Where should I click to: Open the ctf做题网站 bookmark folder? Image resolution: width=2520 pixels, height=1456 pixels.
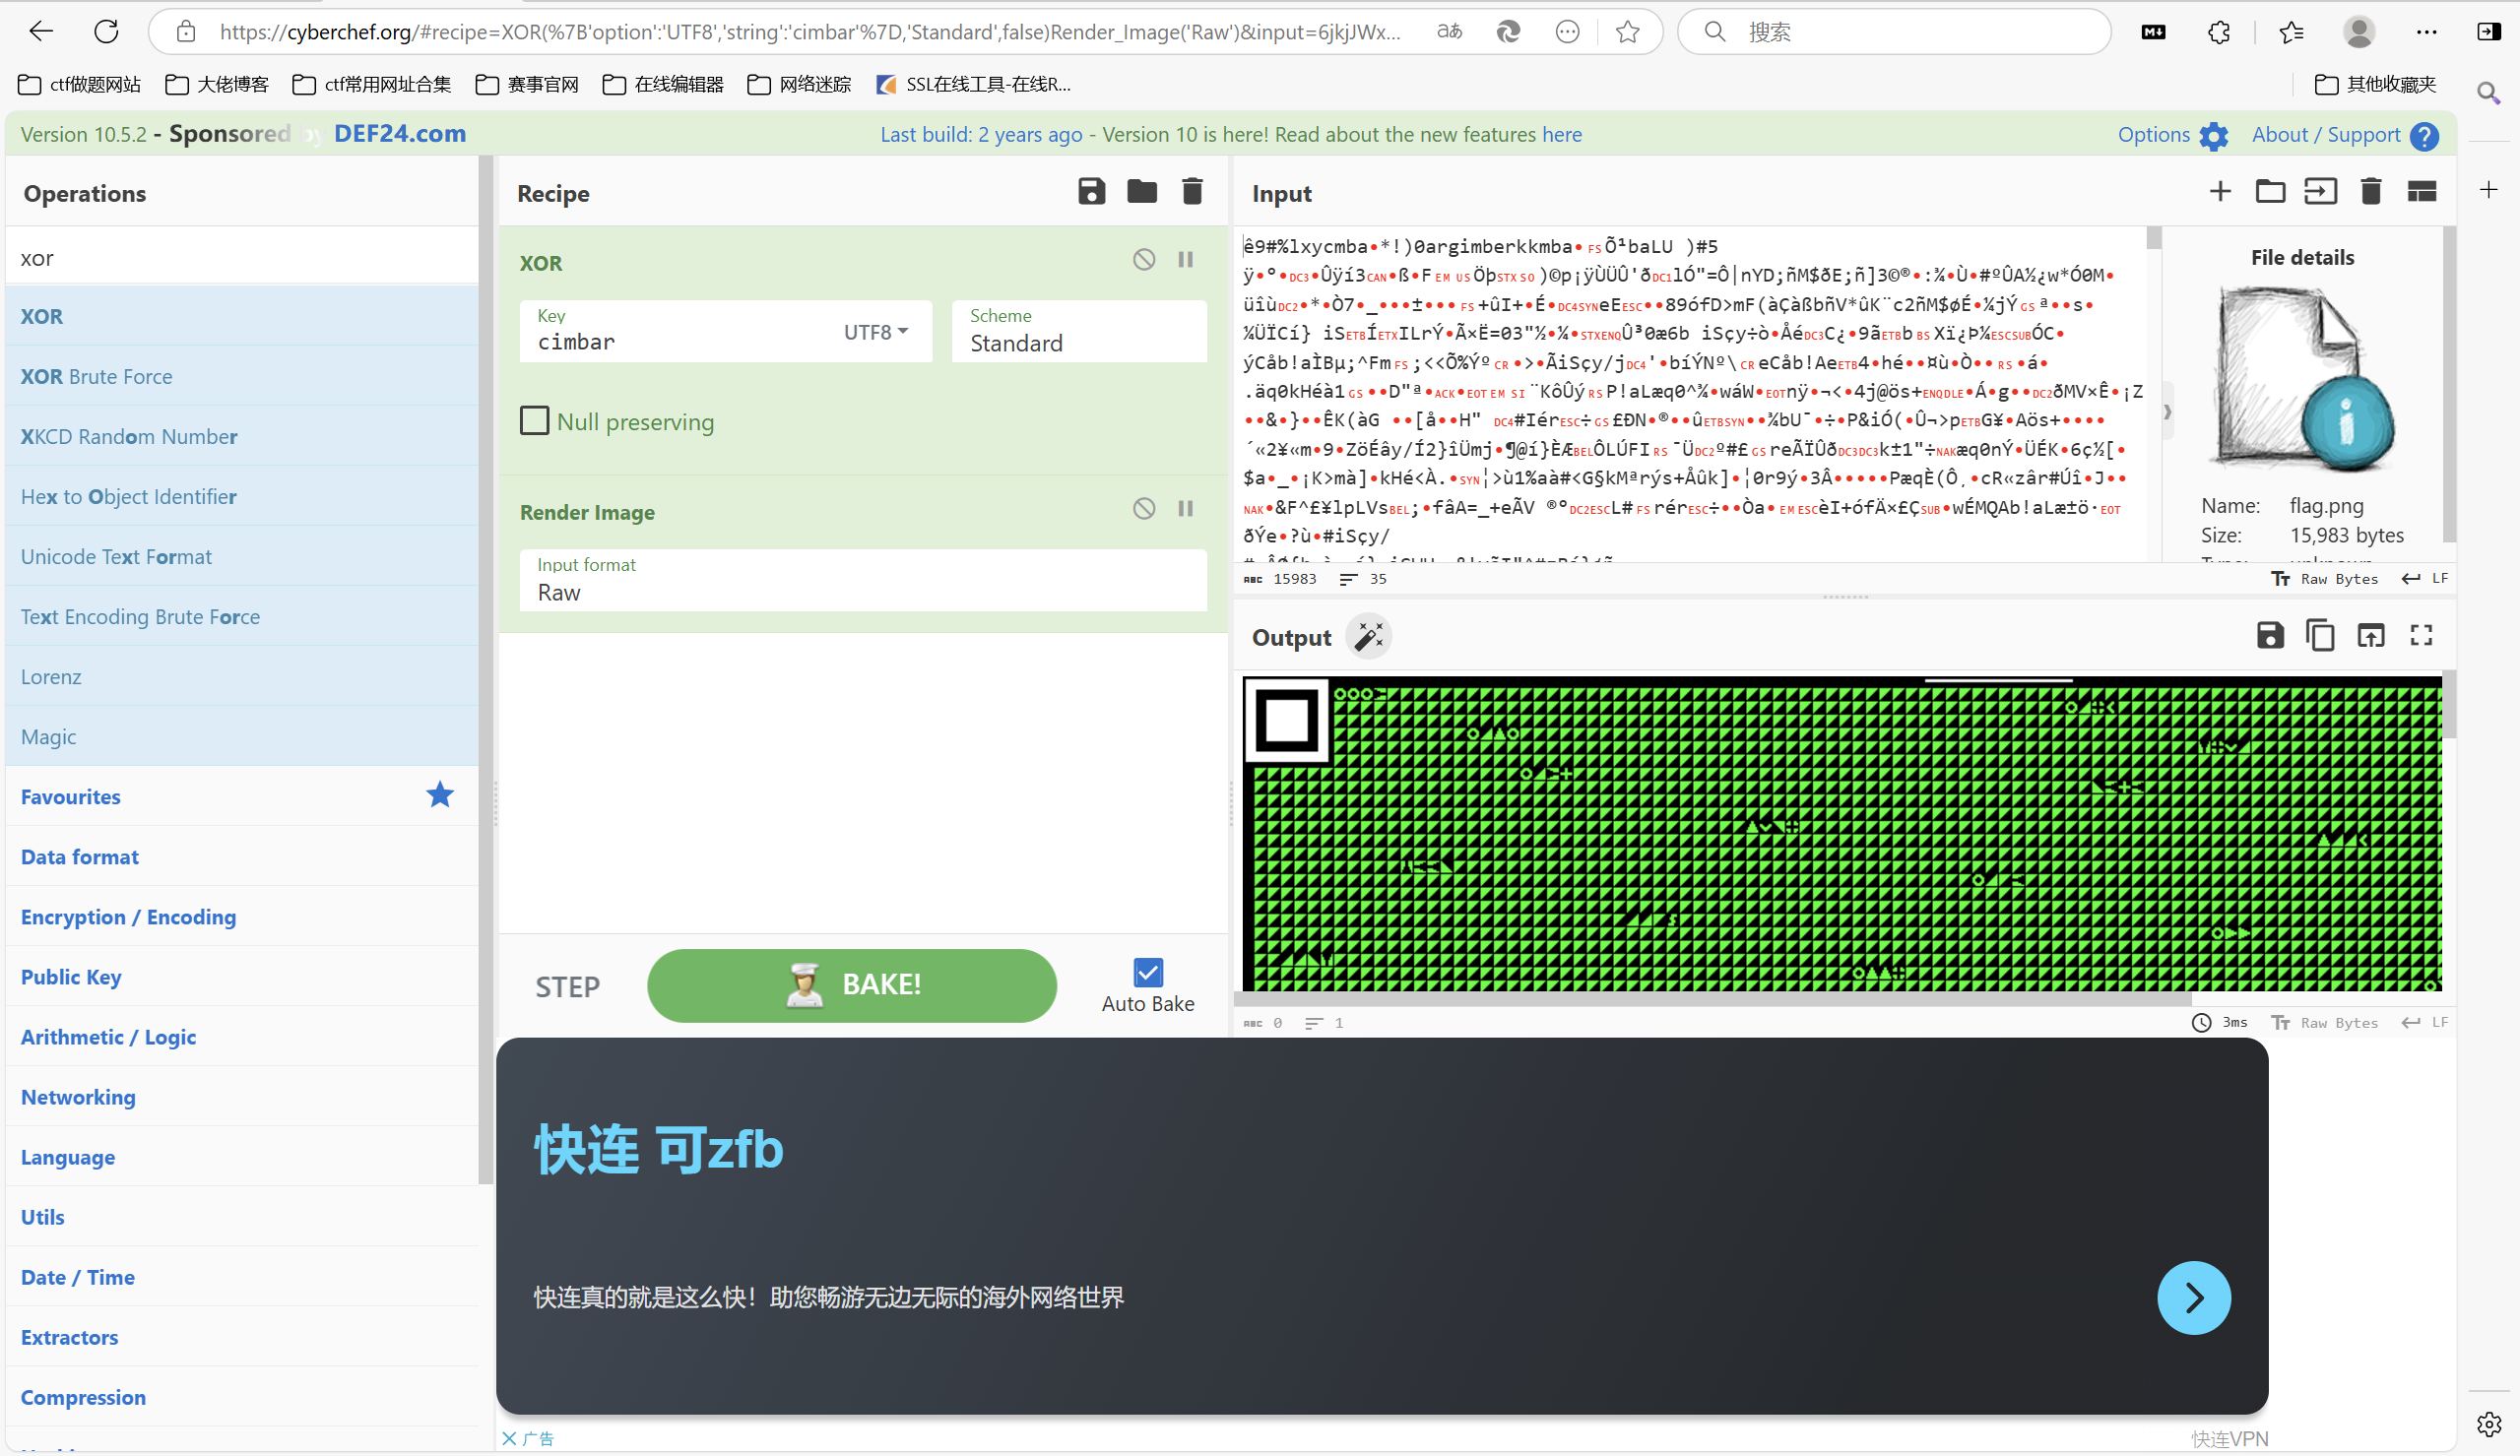point(80,84)
